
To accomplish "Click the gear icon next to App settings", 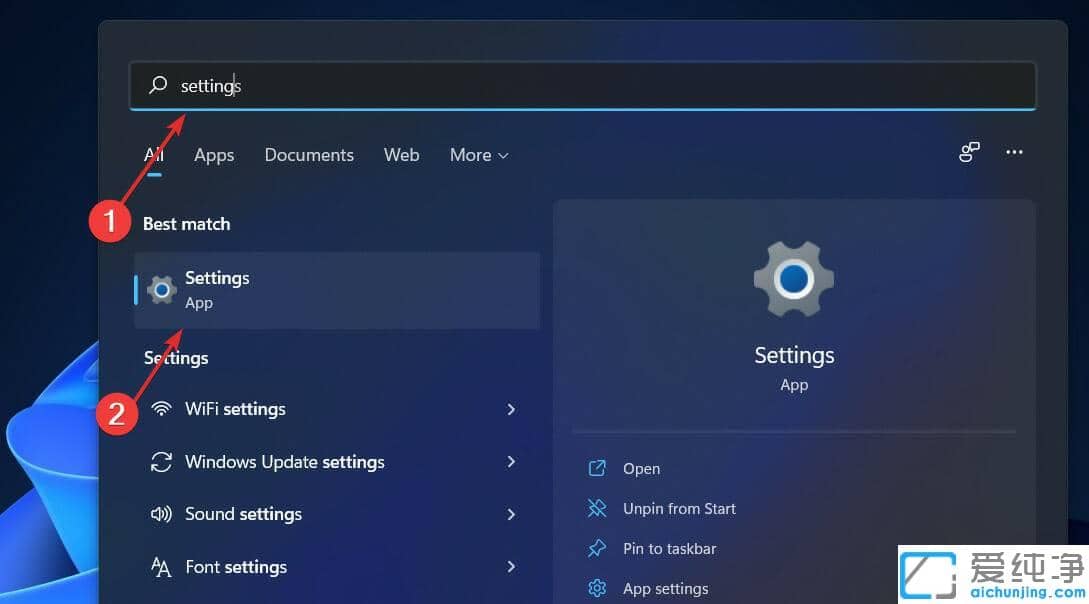I will (x=598, y=588).
